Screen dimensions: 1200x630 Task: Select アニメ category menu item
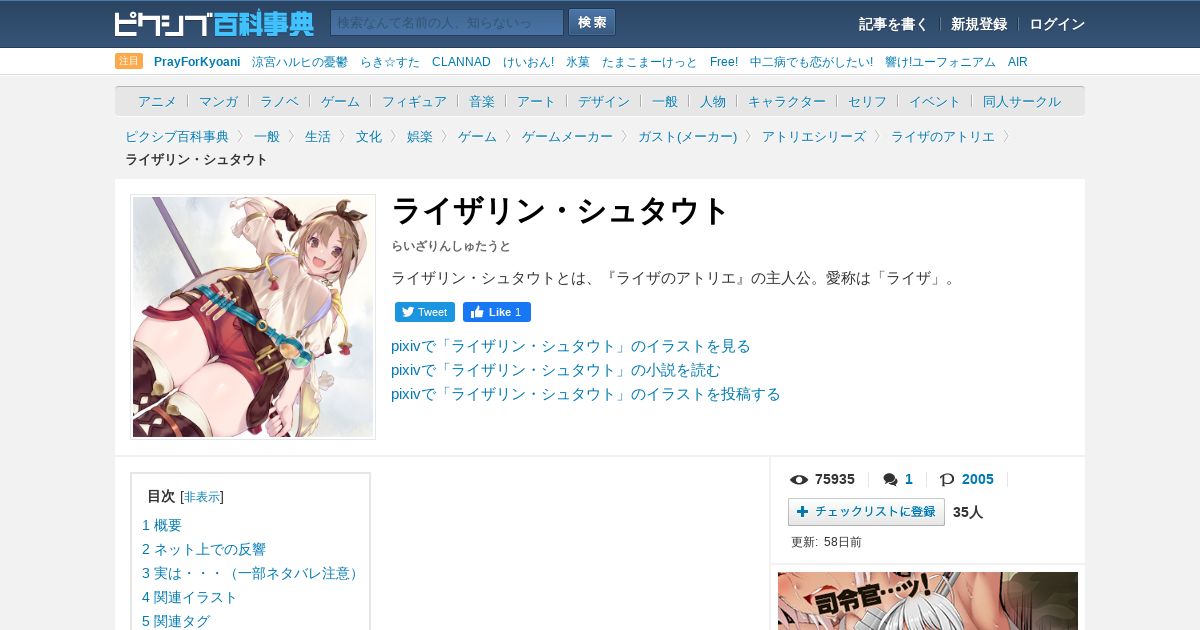pos(157,101)
